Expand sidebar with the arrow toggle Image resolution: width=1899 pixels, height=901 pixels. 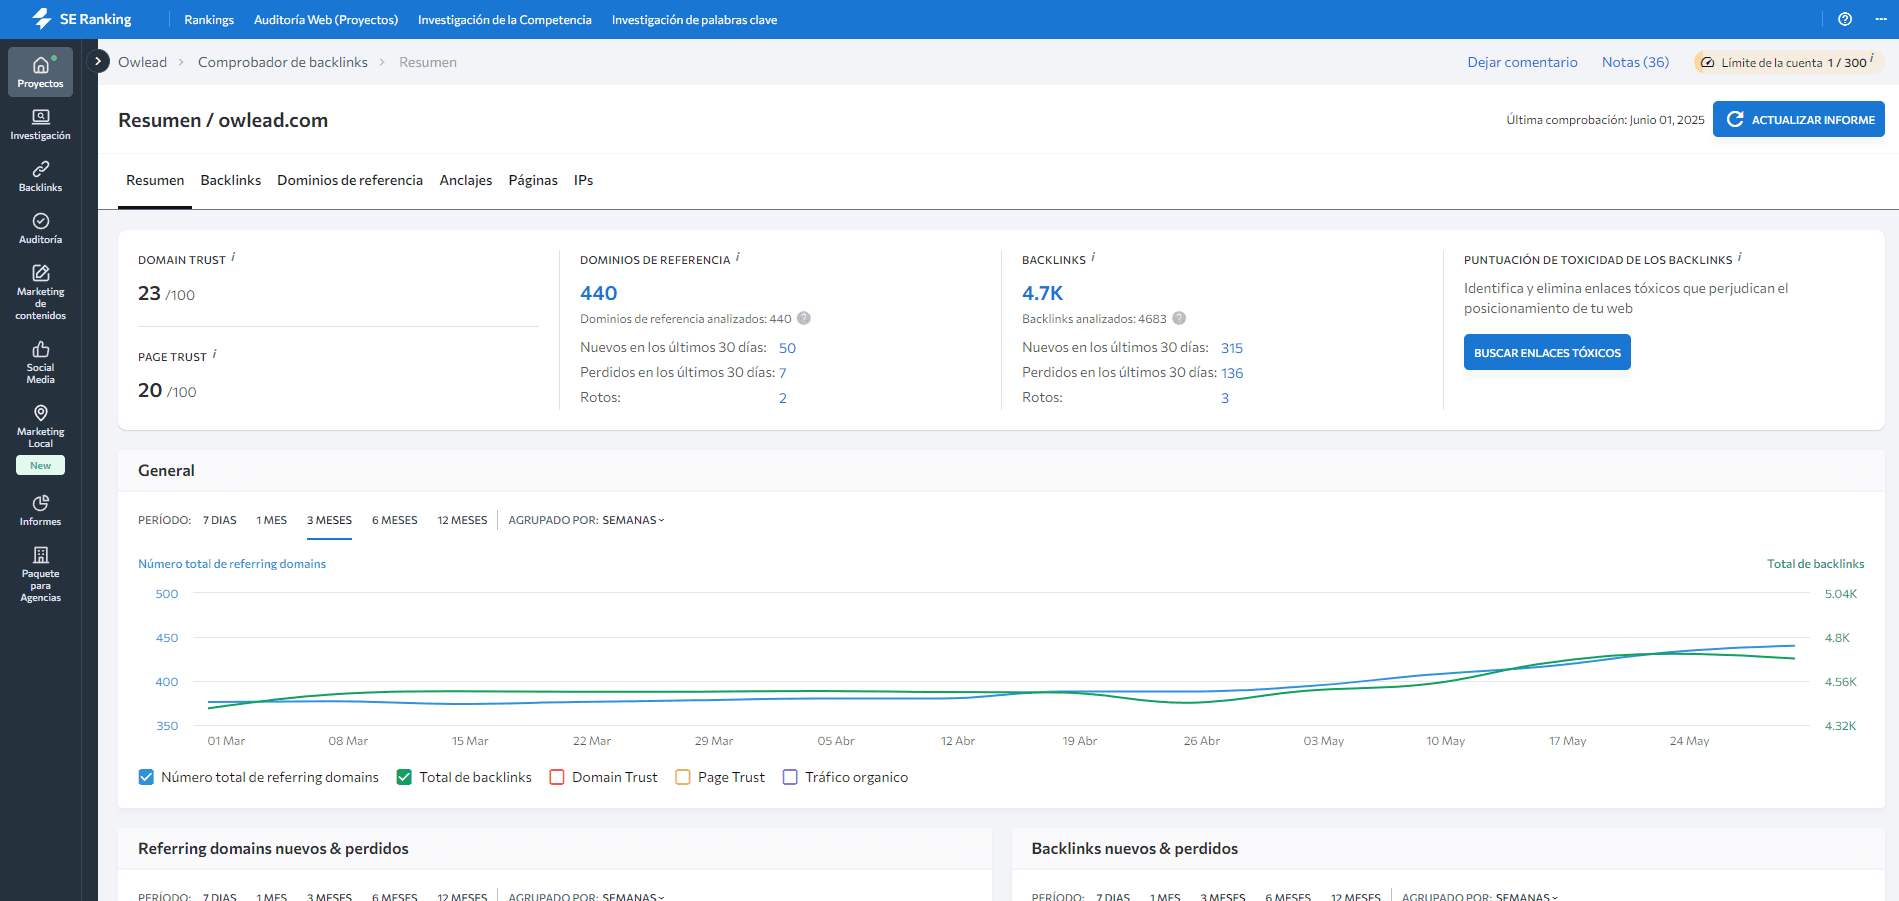98,61
